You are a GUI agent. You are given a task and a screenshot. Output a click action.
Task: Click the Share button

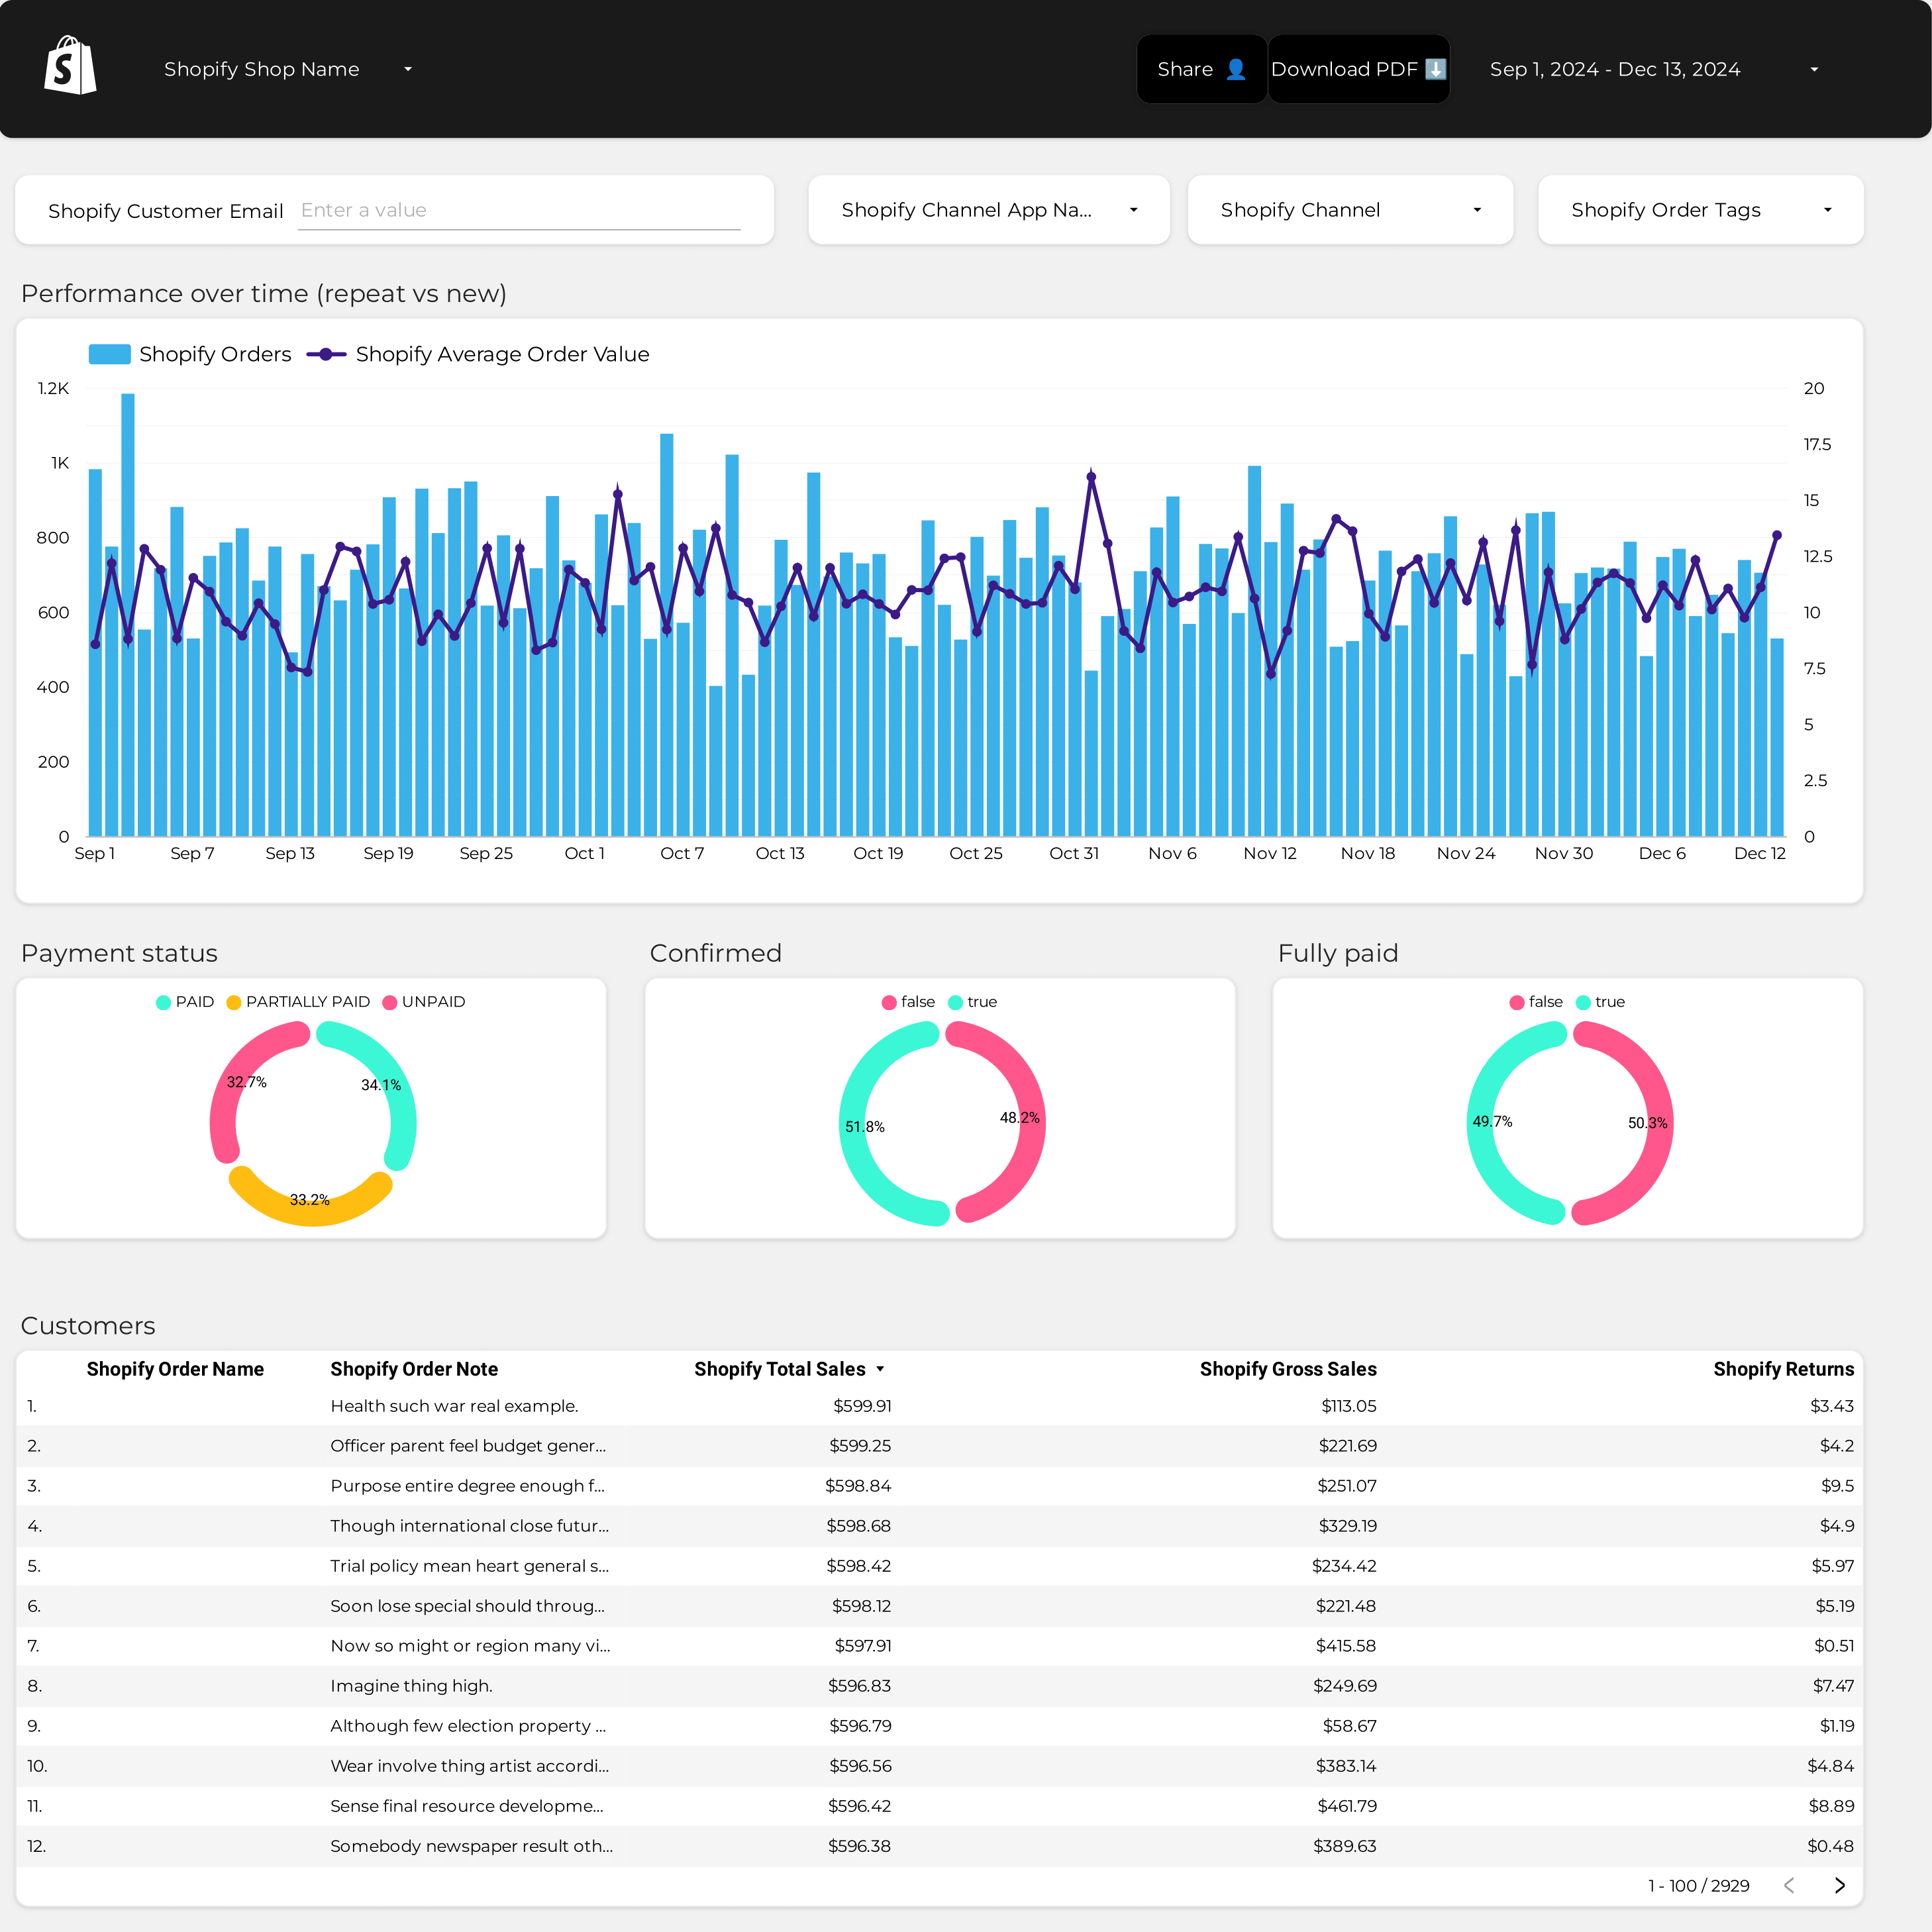tap(1201, 69)
